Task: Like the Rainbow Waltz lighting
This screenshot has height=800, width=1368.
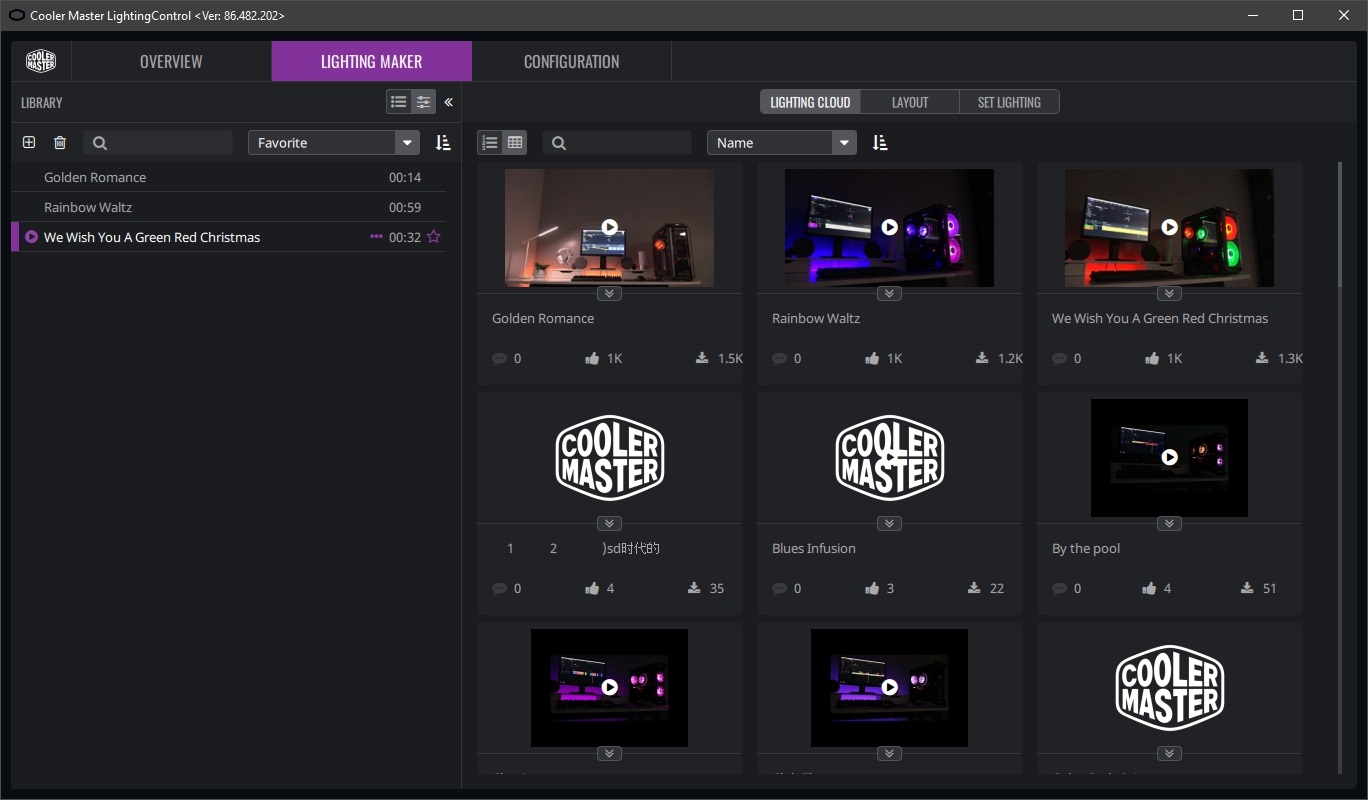Action: (x=873, y=358)
